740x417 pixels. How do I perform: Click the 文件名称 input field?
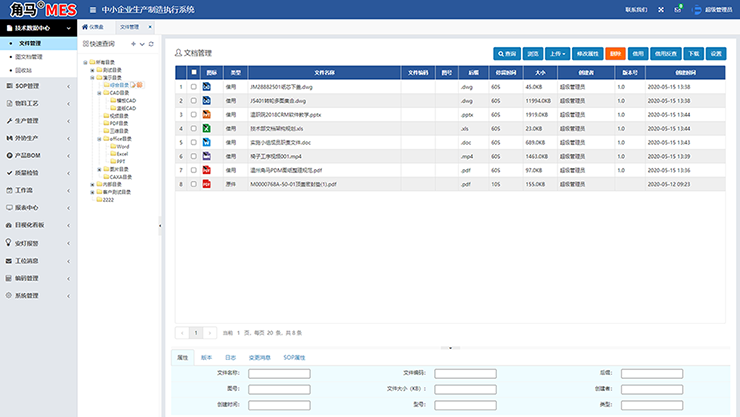click(279, 374)
